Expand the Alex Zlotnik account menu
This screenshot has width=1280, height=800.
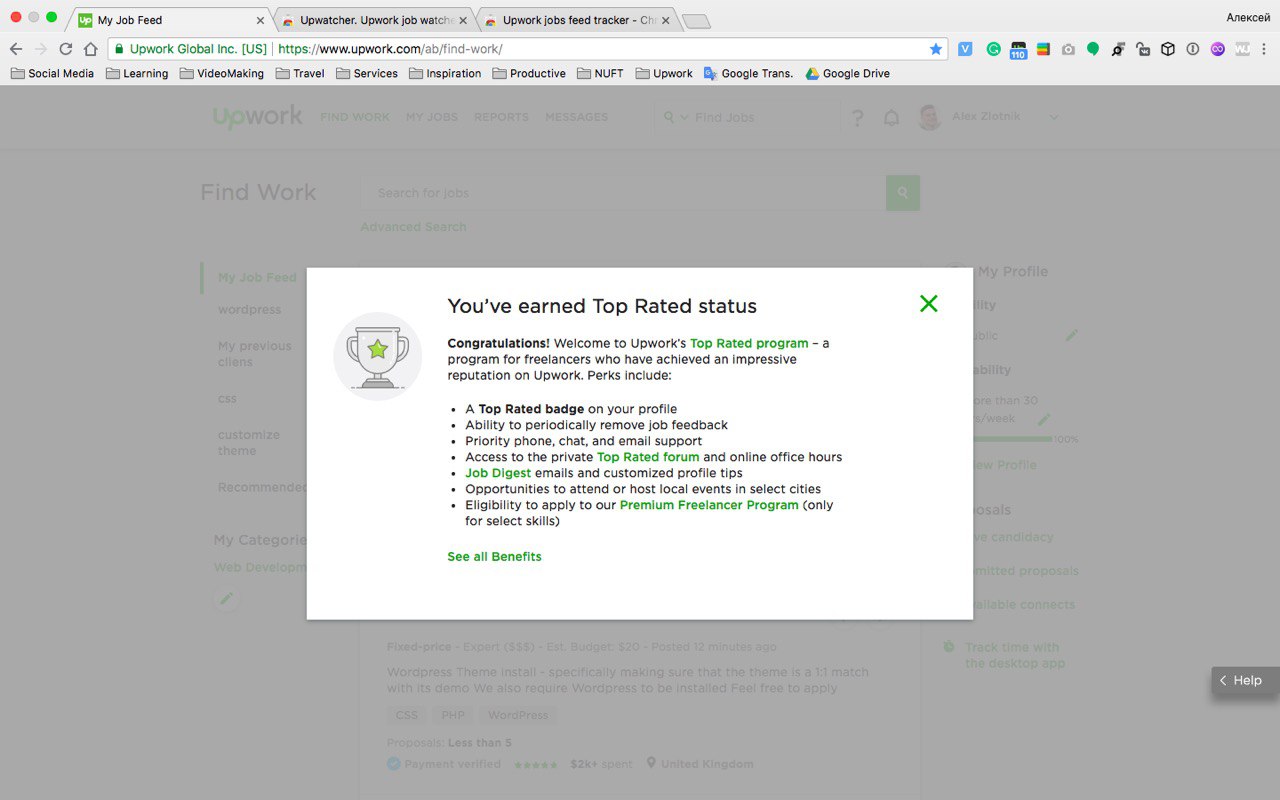[1053, 118]
